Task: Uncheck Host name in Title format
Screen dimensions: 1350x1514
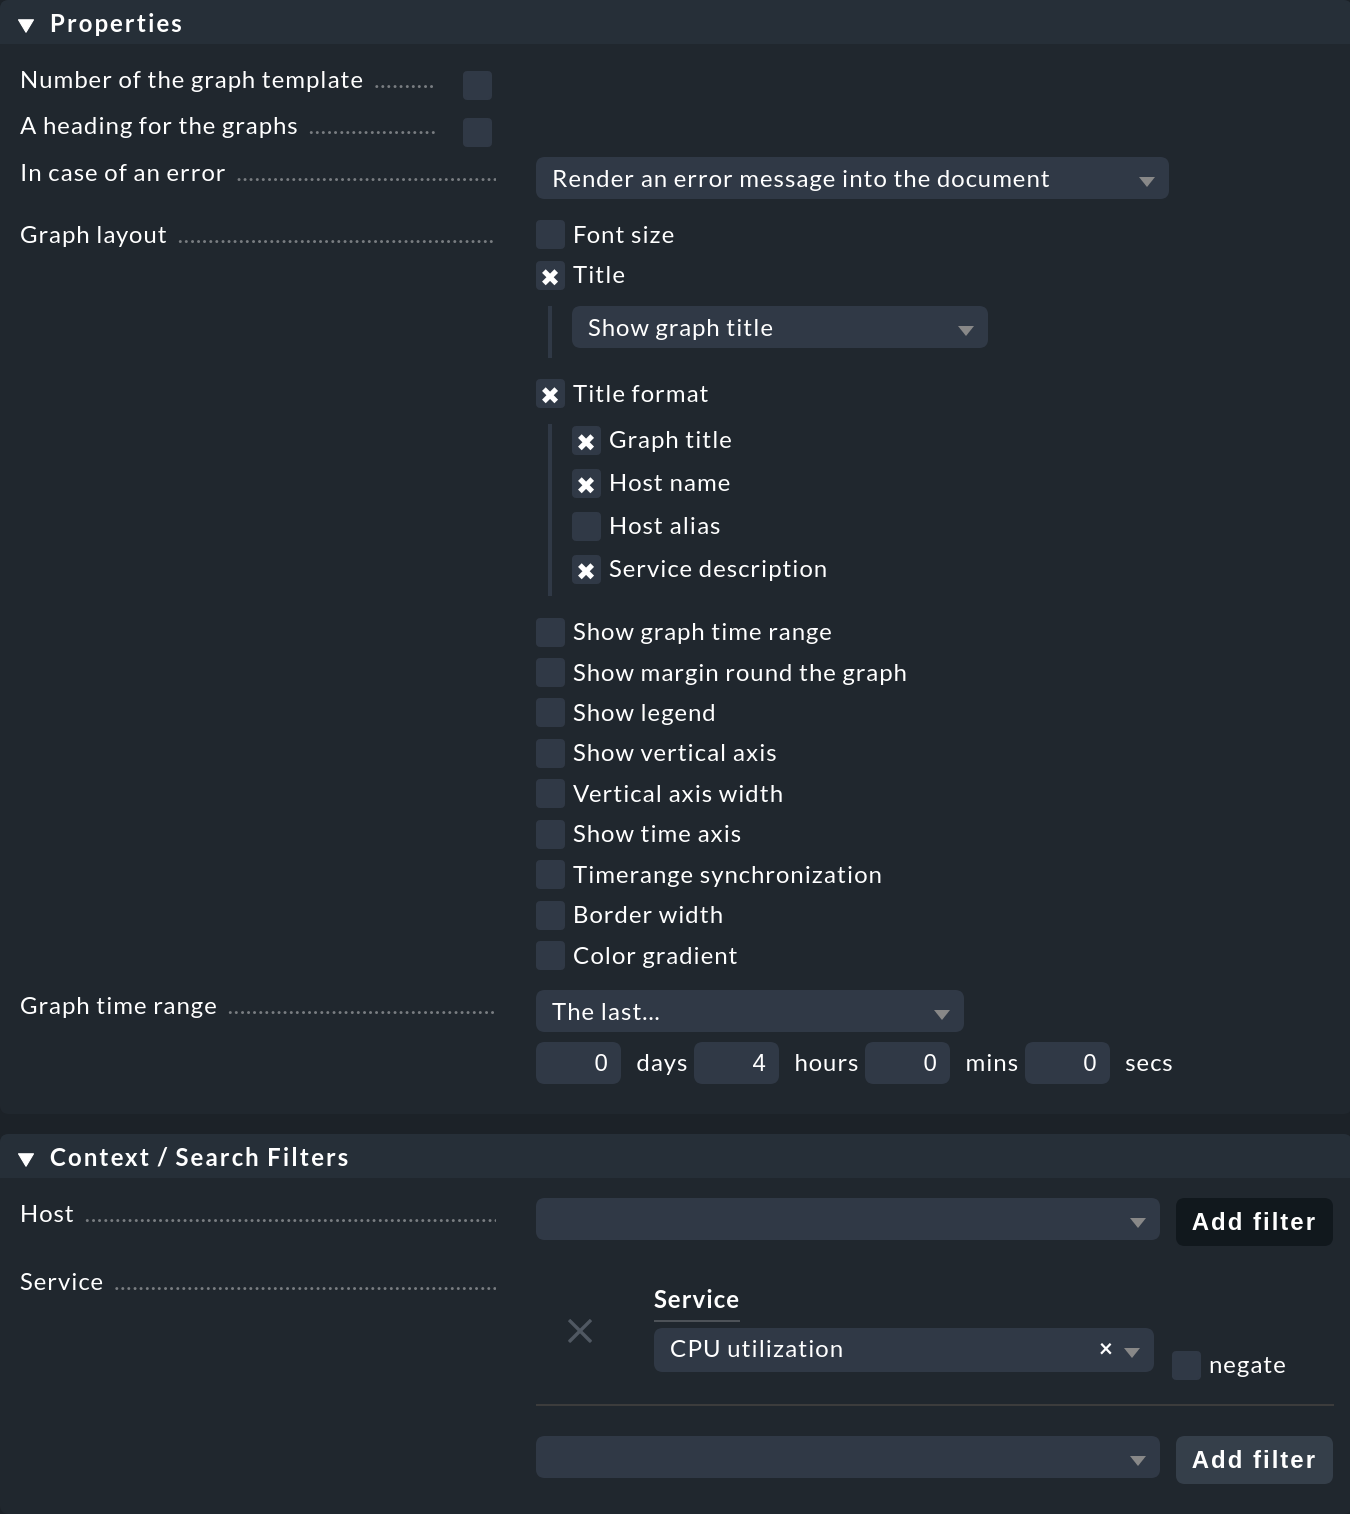Action: coord(587,483)
